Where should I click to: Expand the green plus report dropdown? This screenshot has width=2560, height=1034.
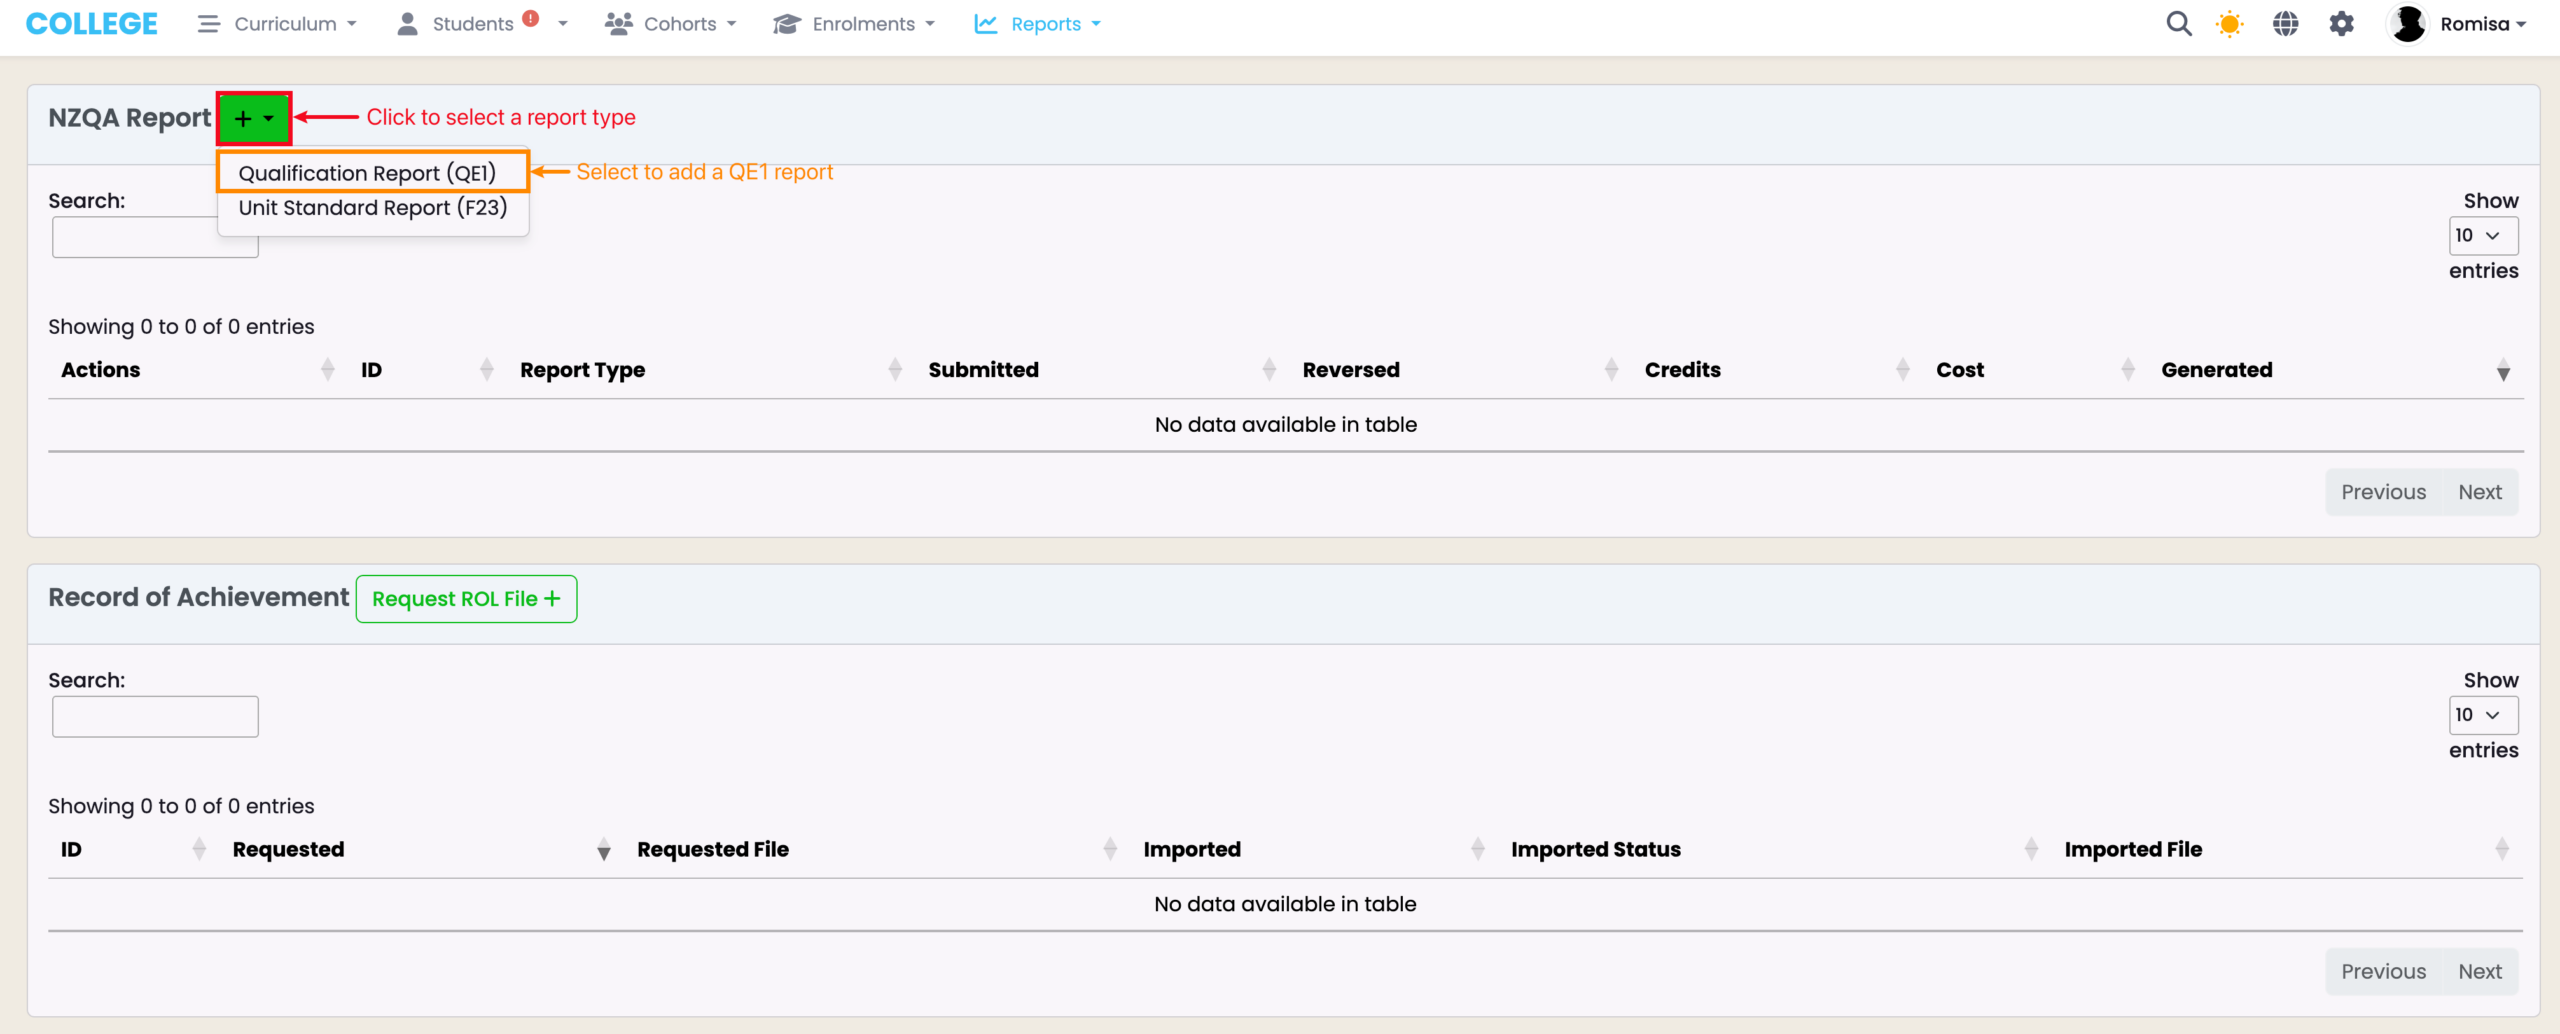254,119
